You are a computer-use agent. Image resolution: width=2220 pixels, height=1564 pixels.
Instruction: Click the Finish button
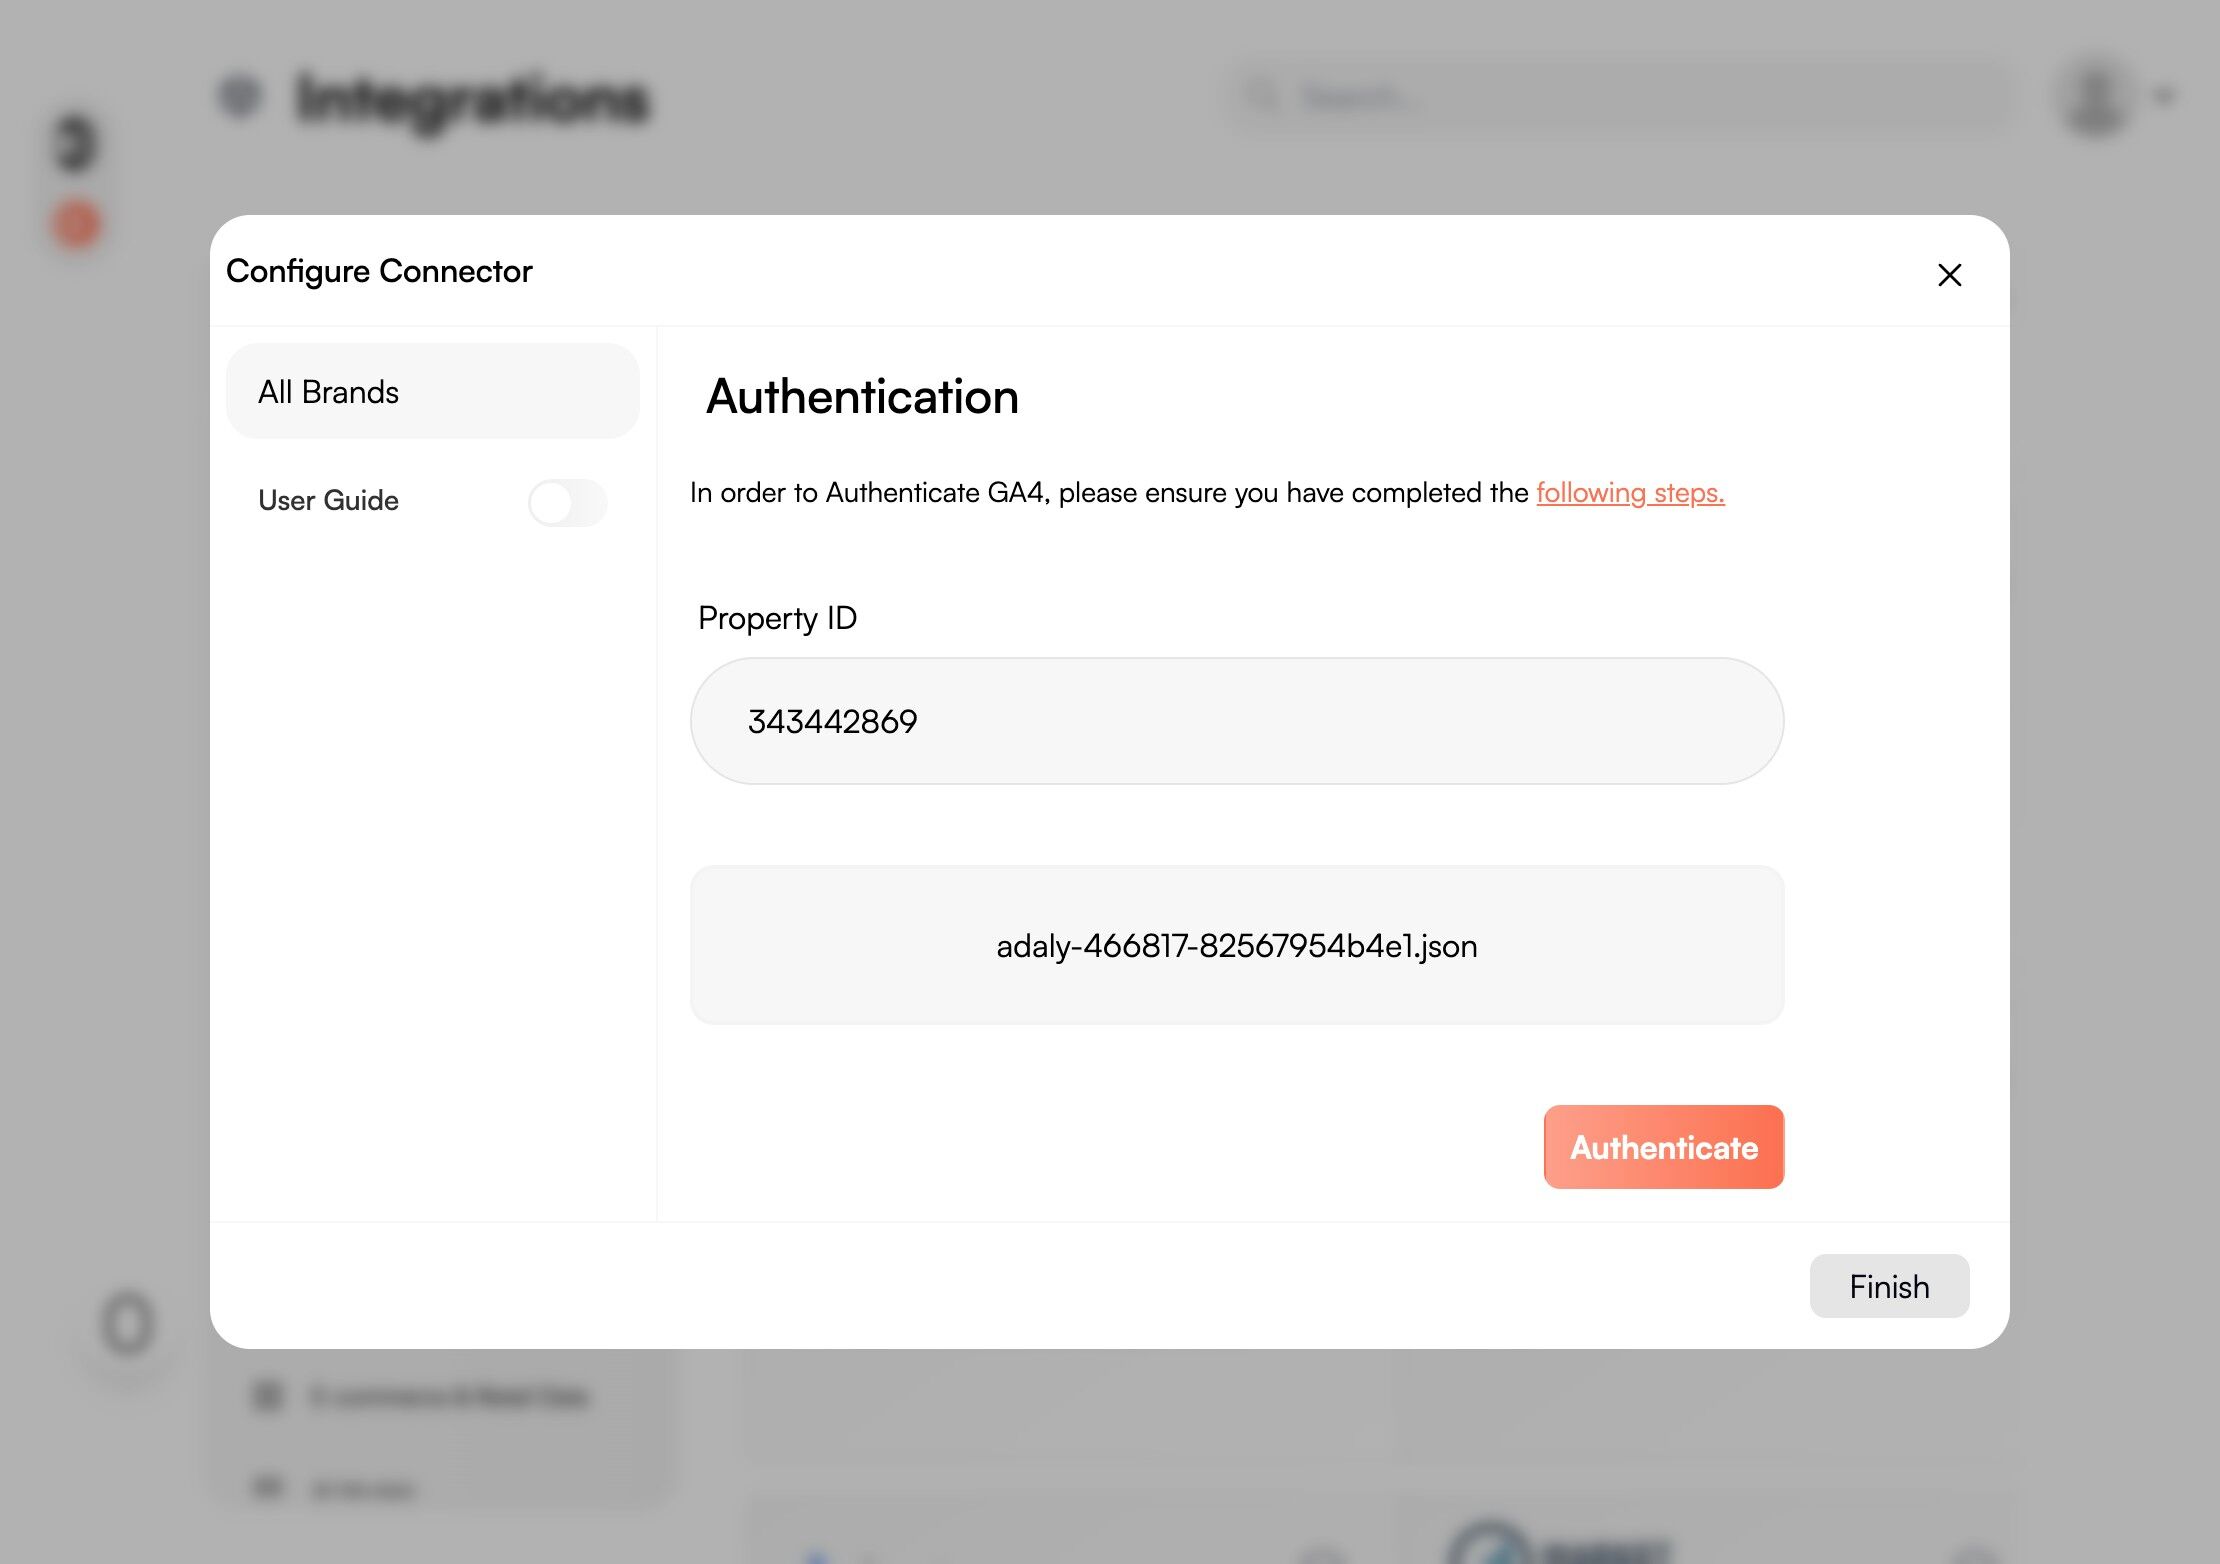(1888, 1286)
